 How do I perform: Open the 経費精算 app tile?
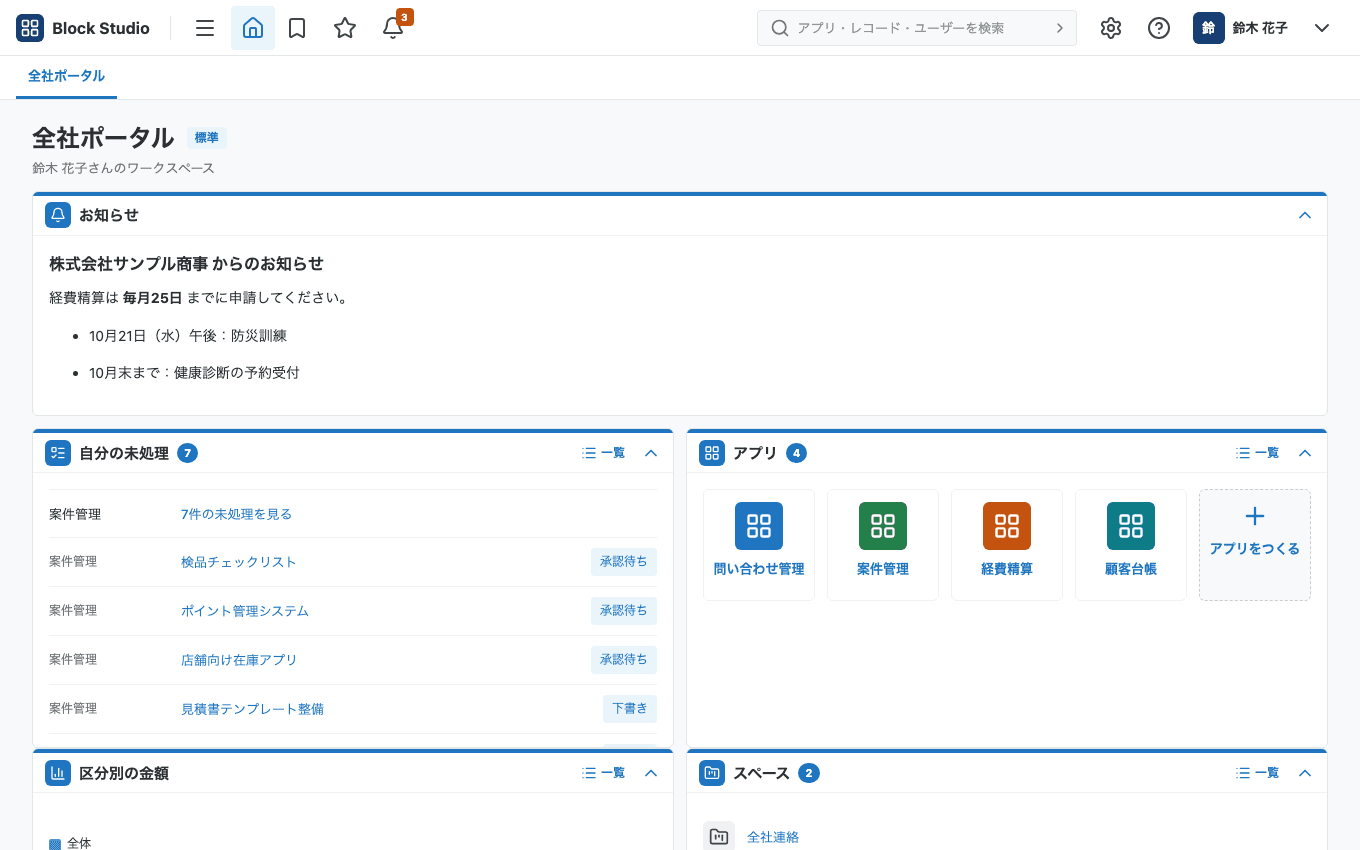1007,545
